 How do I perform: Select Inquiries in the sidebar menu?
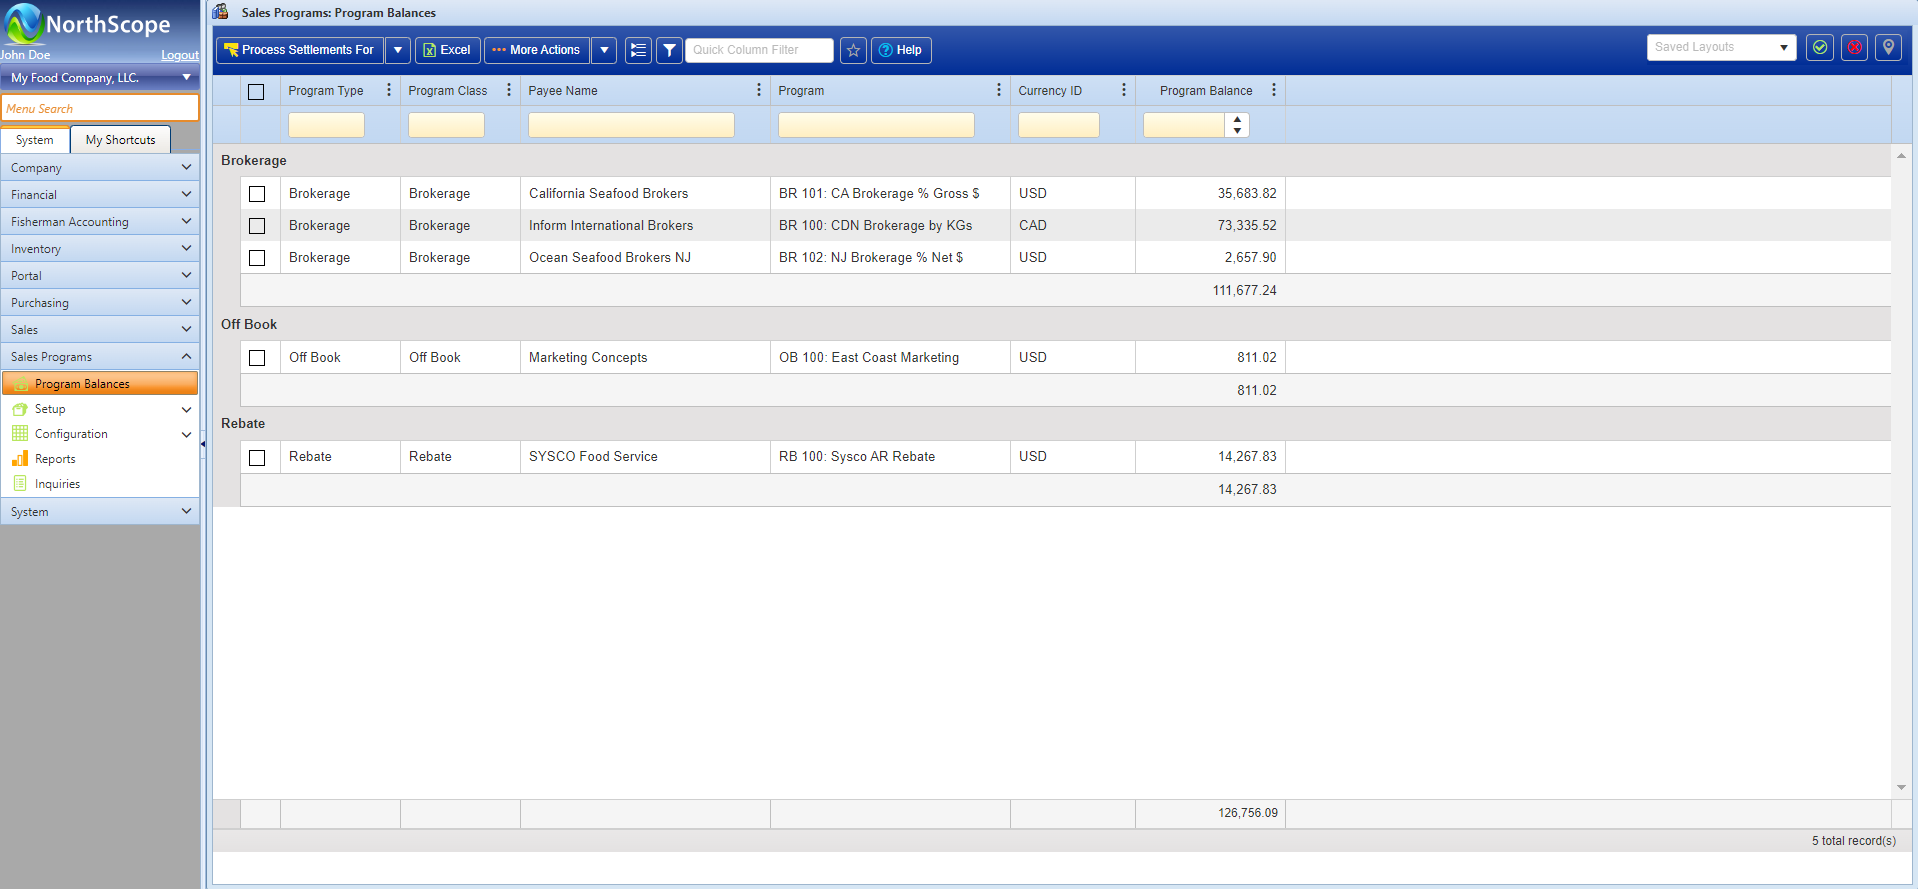click(57, 484)
